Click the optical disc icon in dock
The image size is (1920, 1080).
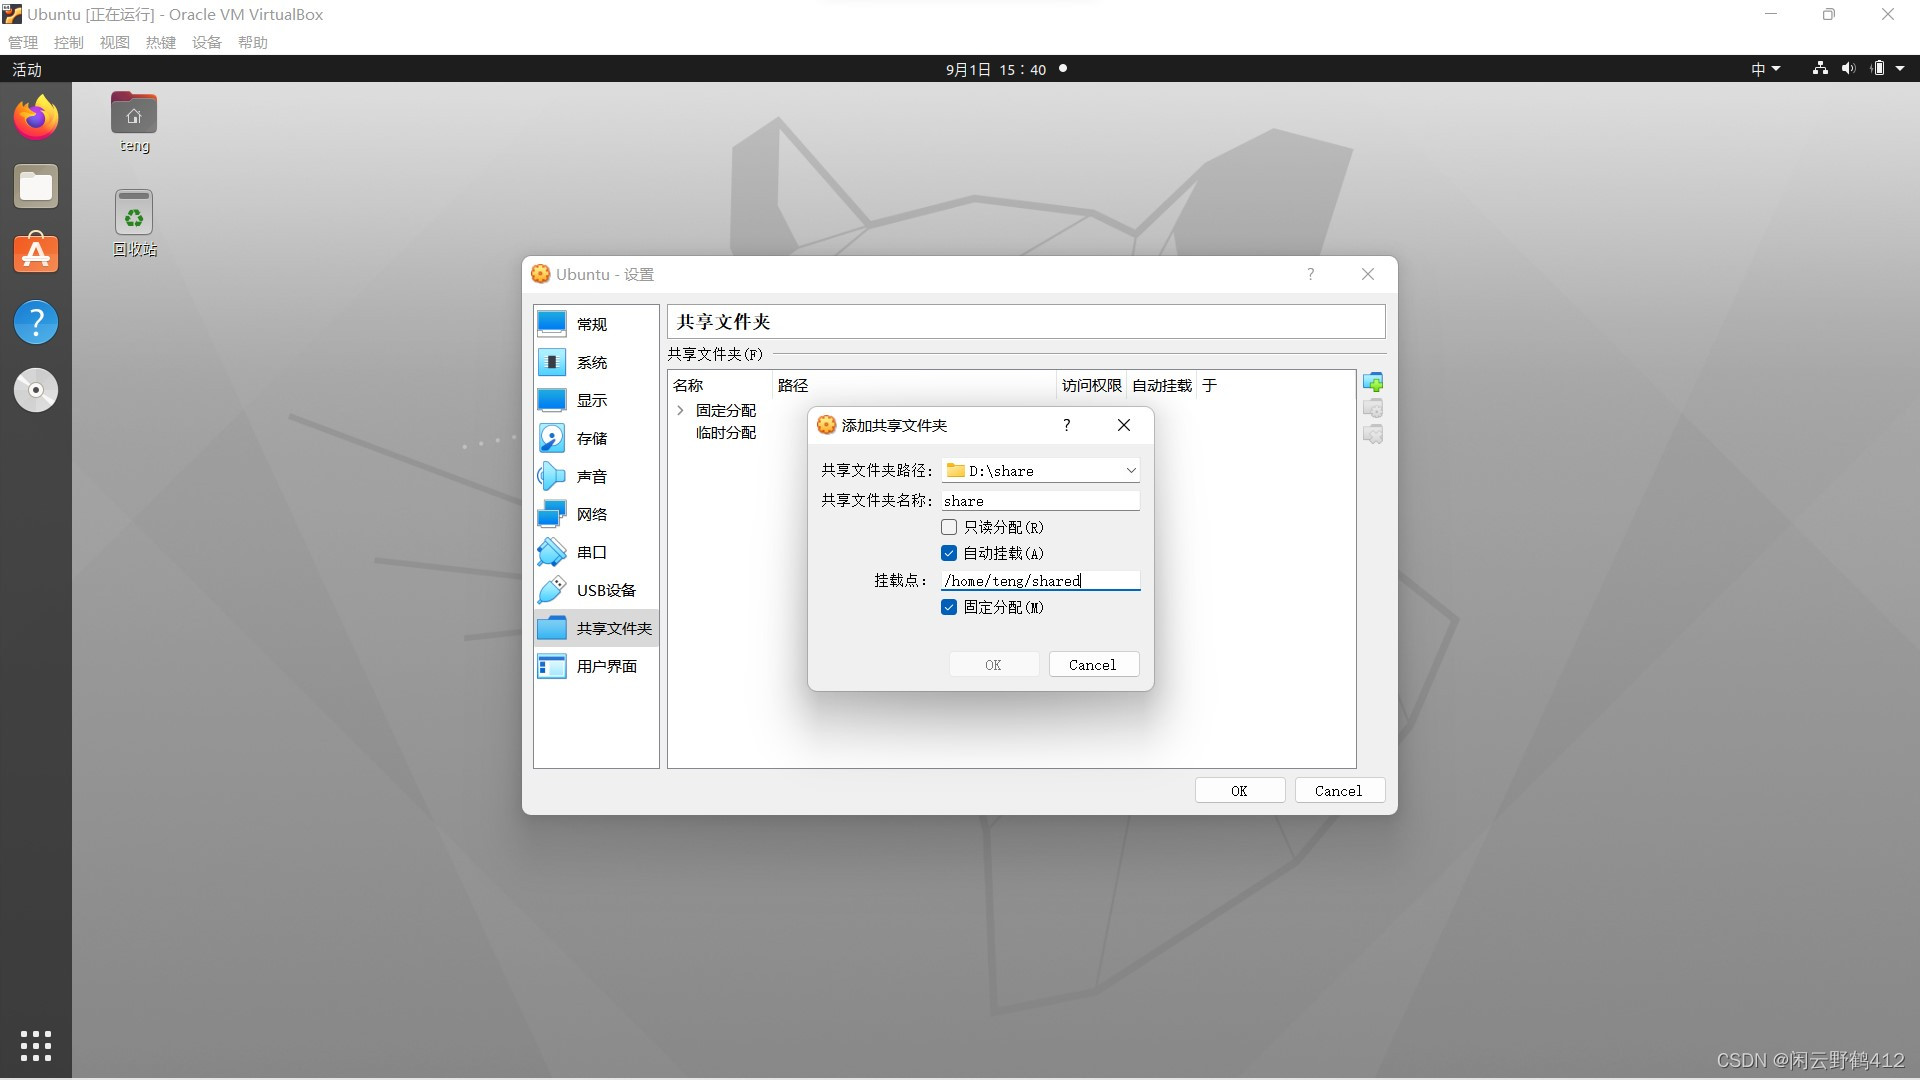(36, 390)
